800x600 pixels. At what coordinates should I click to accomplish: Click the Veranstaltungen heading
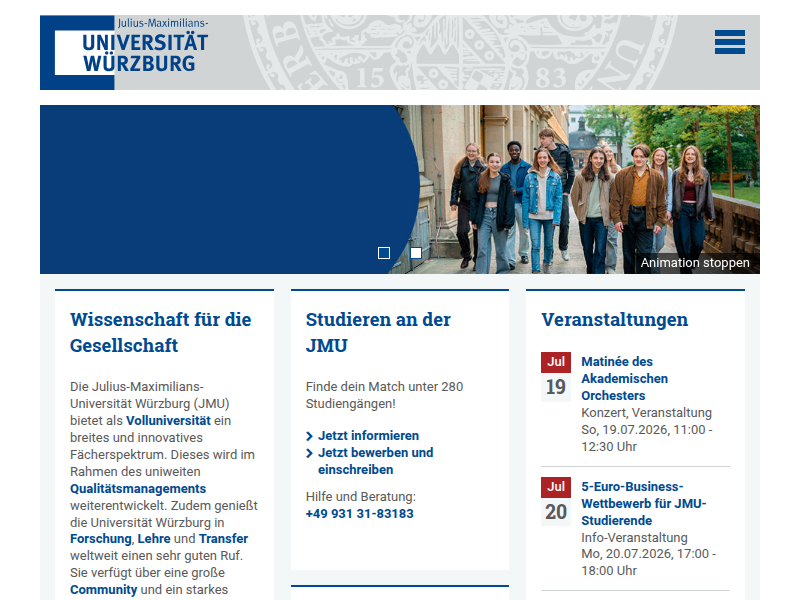[x=615, y=320]
